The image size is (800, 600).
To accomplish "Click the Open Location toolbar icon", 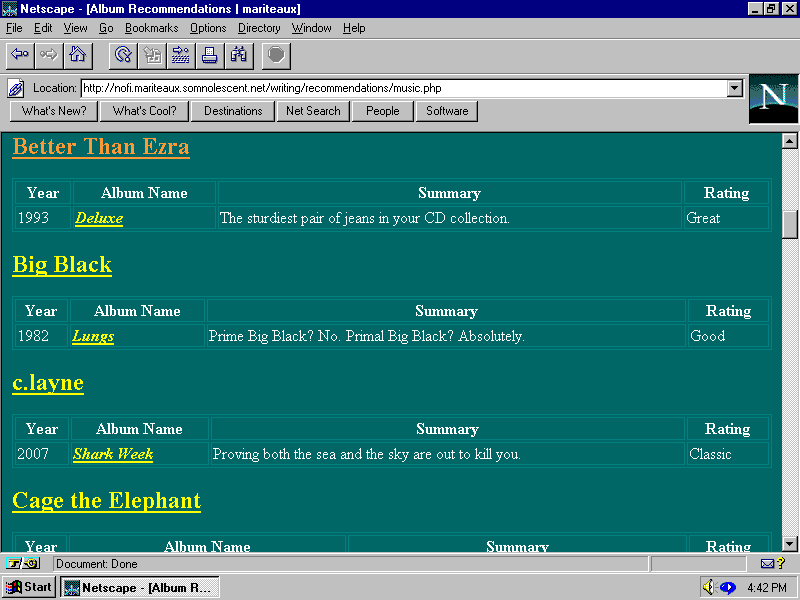I will point(181,55).
